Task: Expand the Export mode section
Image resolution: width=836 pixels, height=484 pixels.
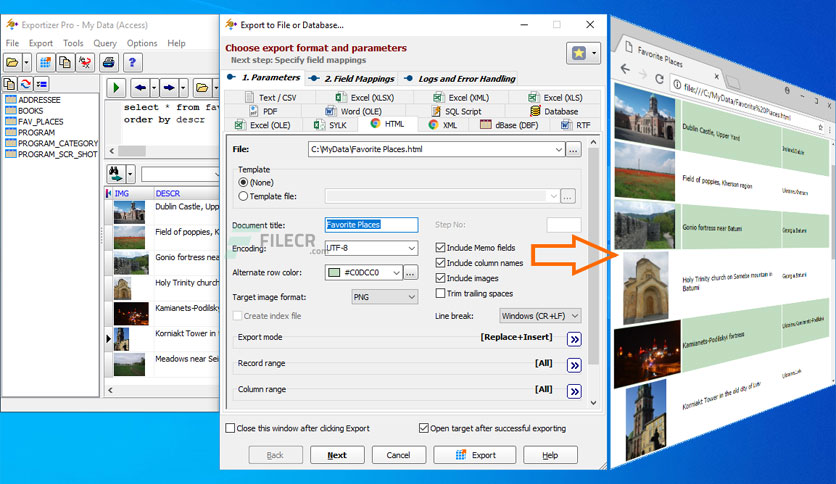Action: click(574, 339)
